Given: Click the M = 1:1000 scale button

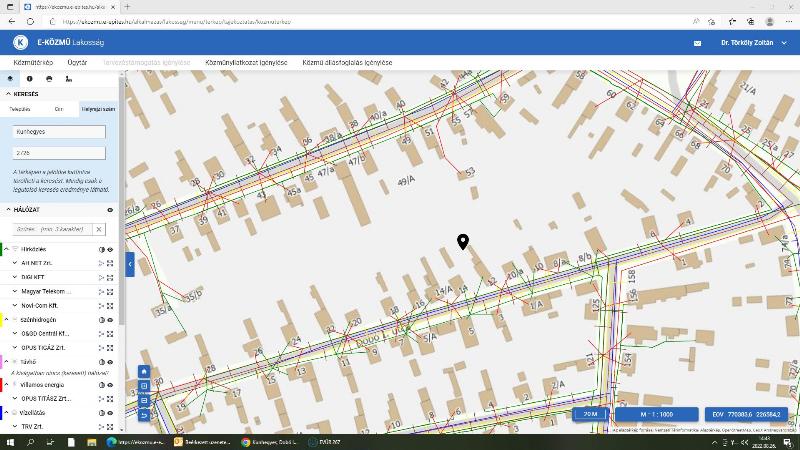Looking at the screenshot, I should pos(657,414).
